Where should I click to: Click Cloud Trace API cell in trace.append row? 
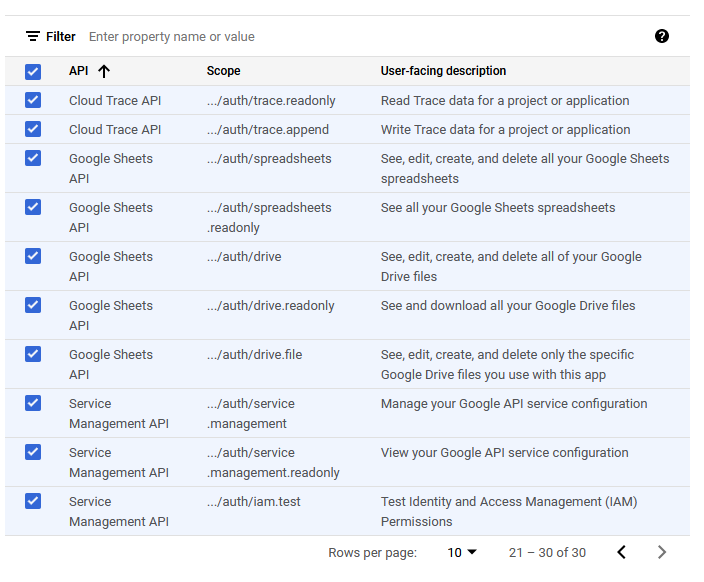[x=115, y=129]
